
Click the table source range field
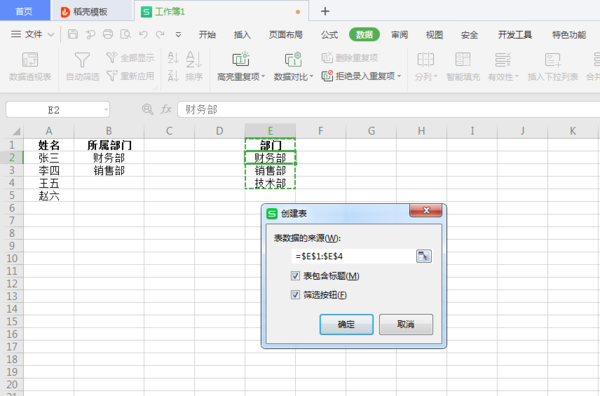(x=353, y=256)
